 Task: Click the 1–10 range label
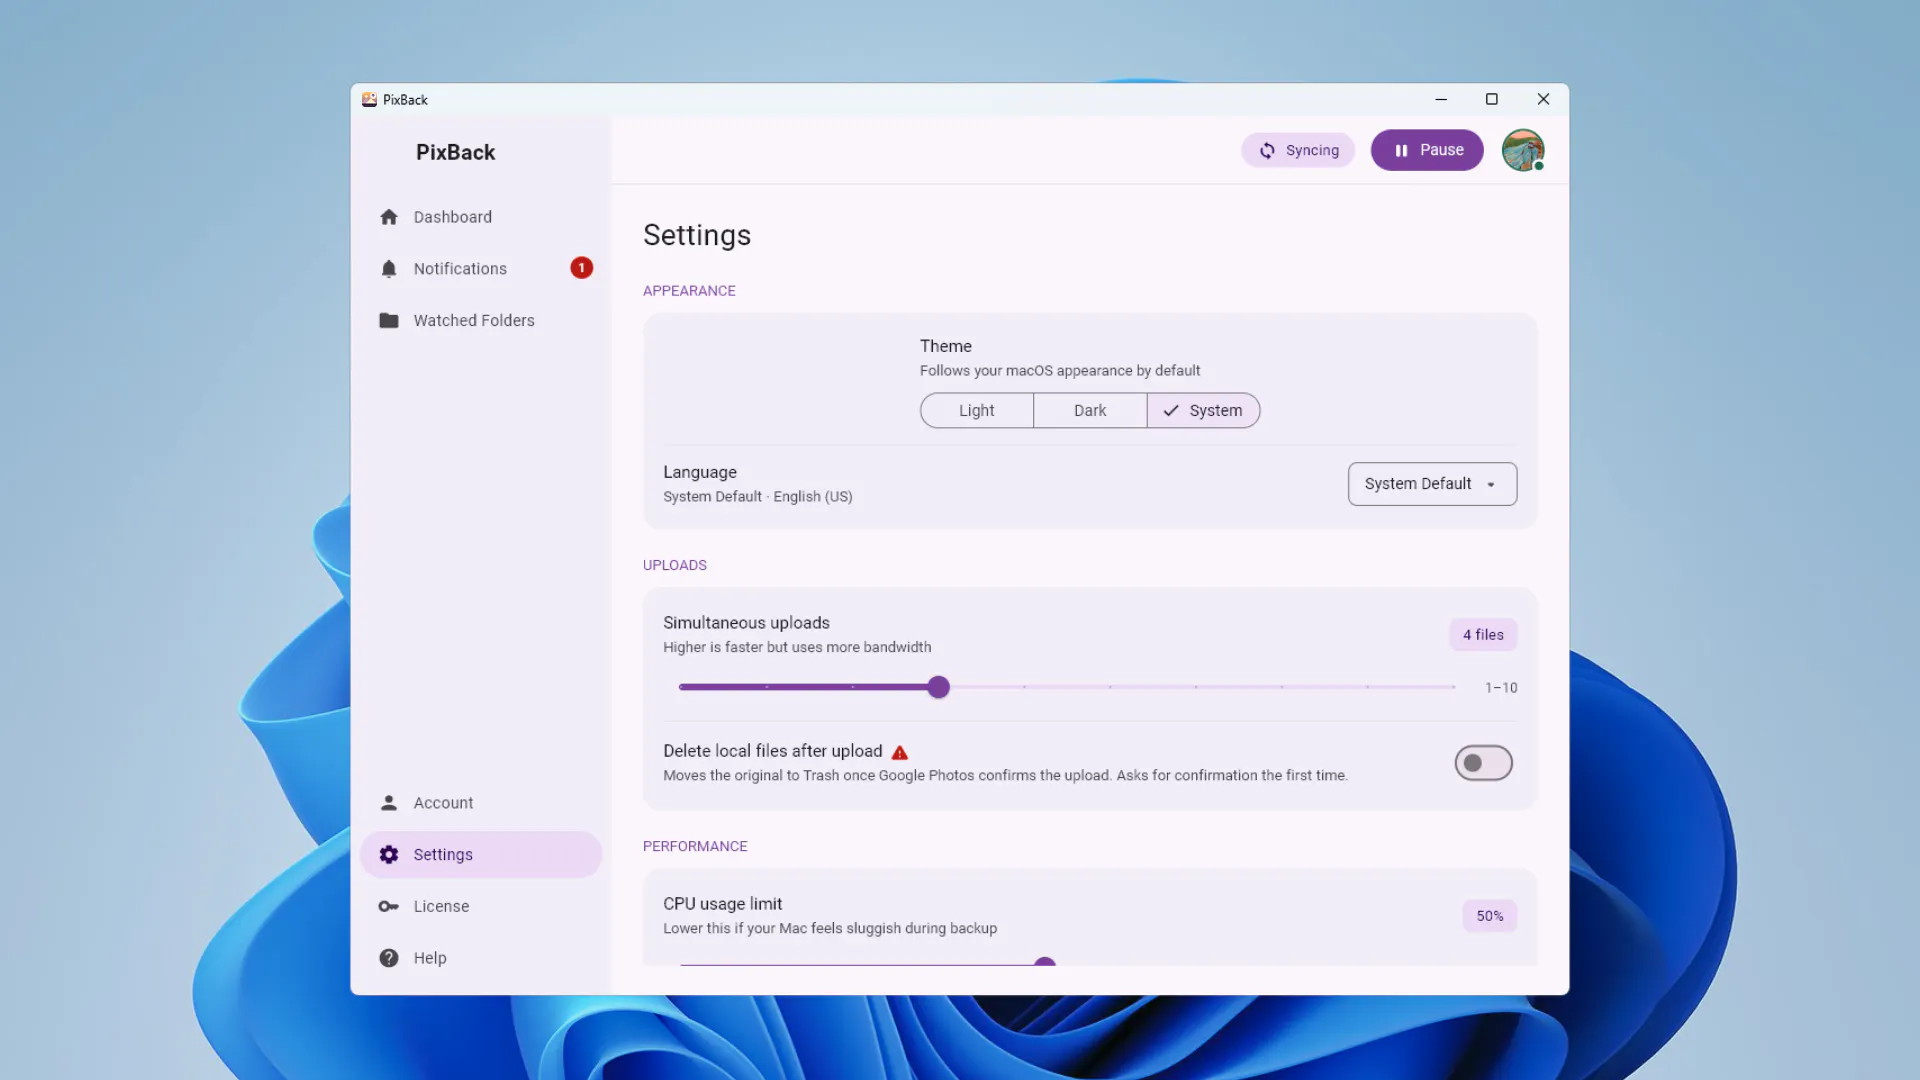click(x=1501, y=688)
